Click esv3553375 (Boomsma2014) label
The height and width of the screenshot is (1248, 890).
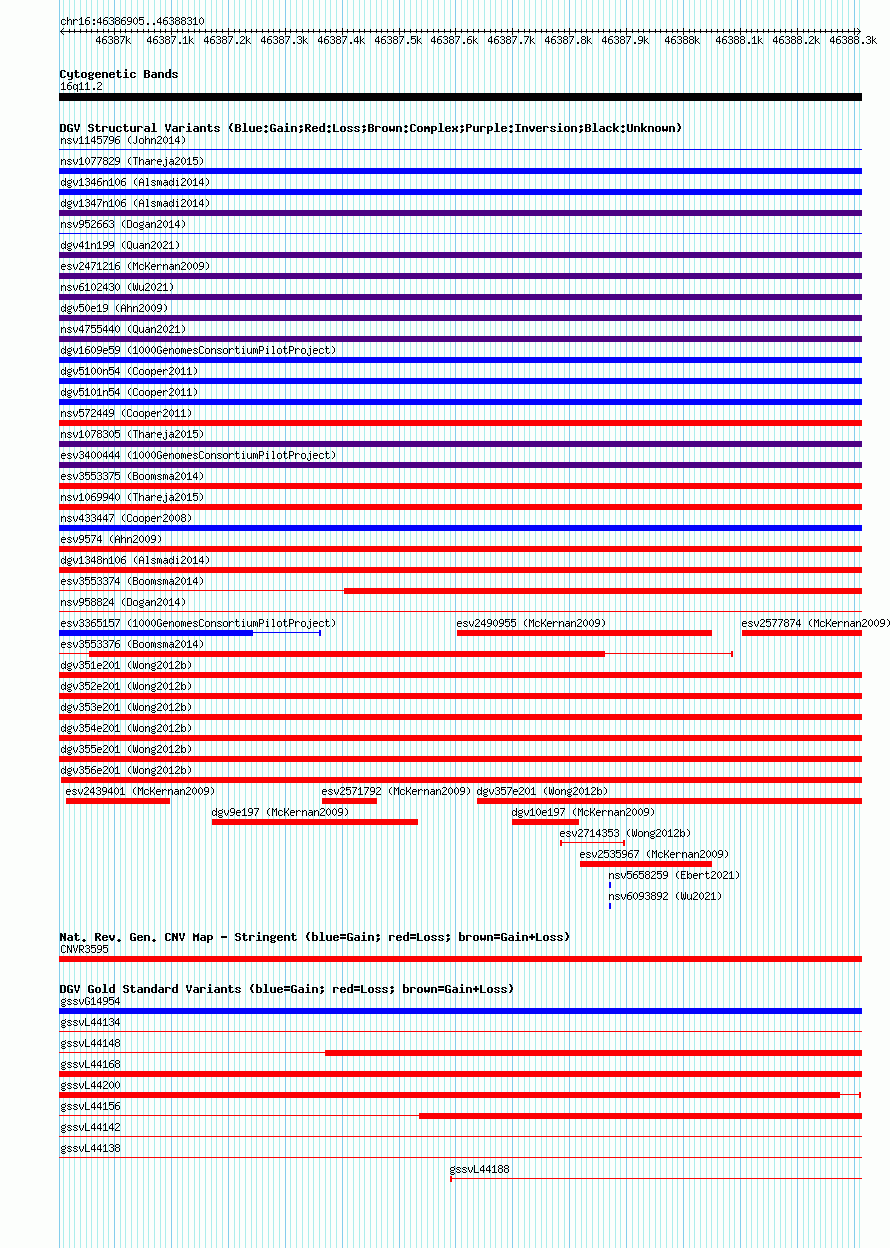coord(132,477)
